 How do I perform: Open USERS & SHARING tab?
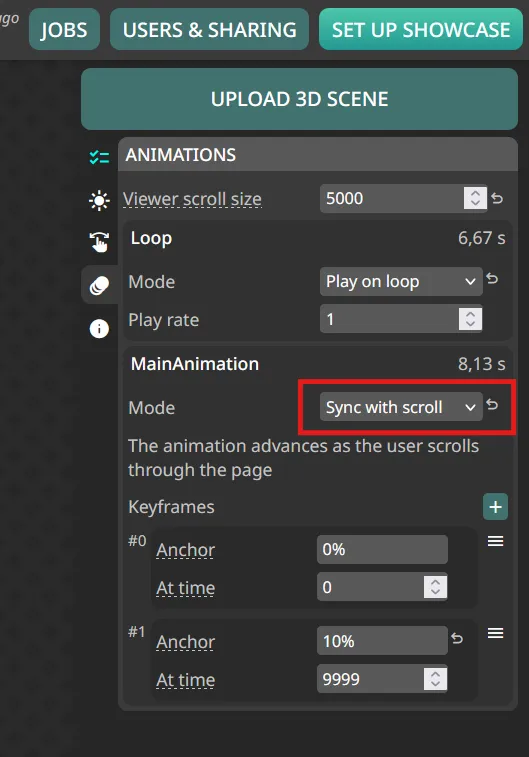(209, 29)
